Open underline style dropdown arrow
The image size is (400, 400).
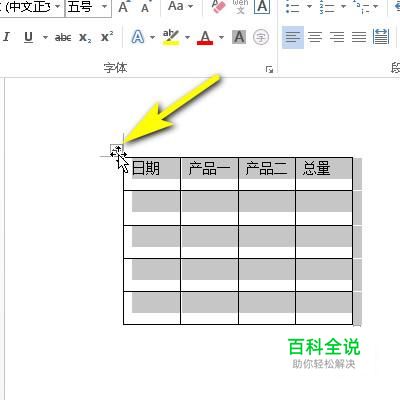click(45, 37)
